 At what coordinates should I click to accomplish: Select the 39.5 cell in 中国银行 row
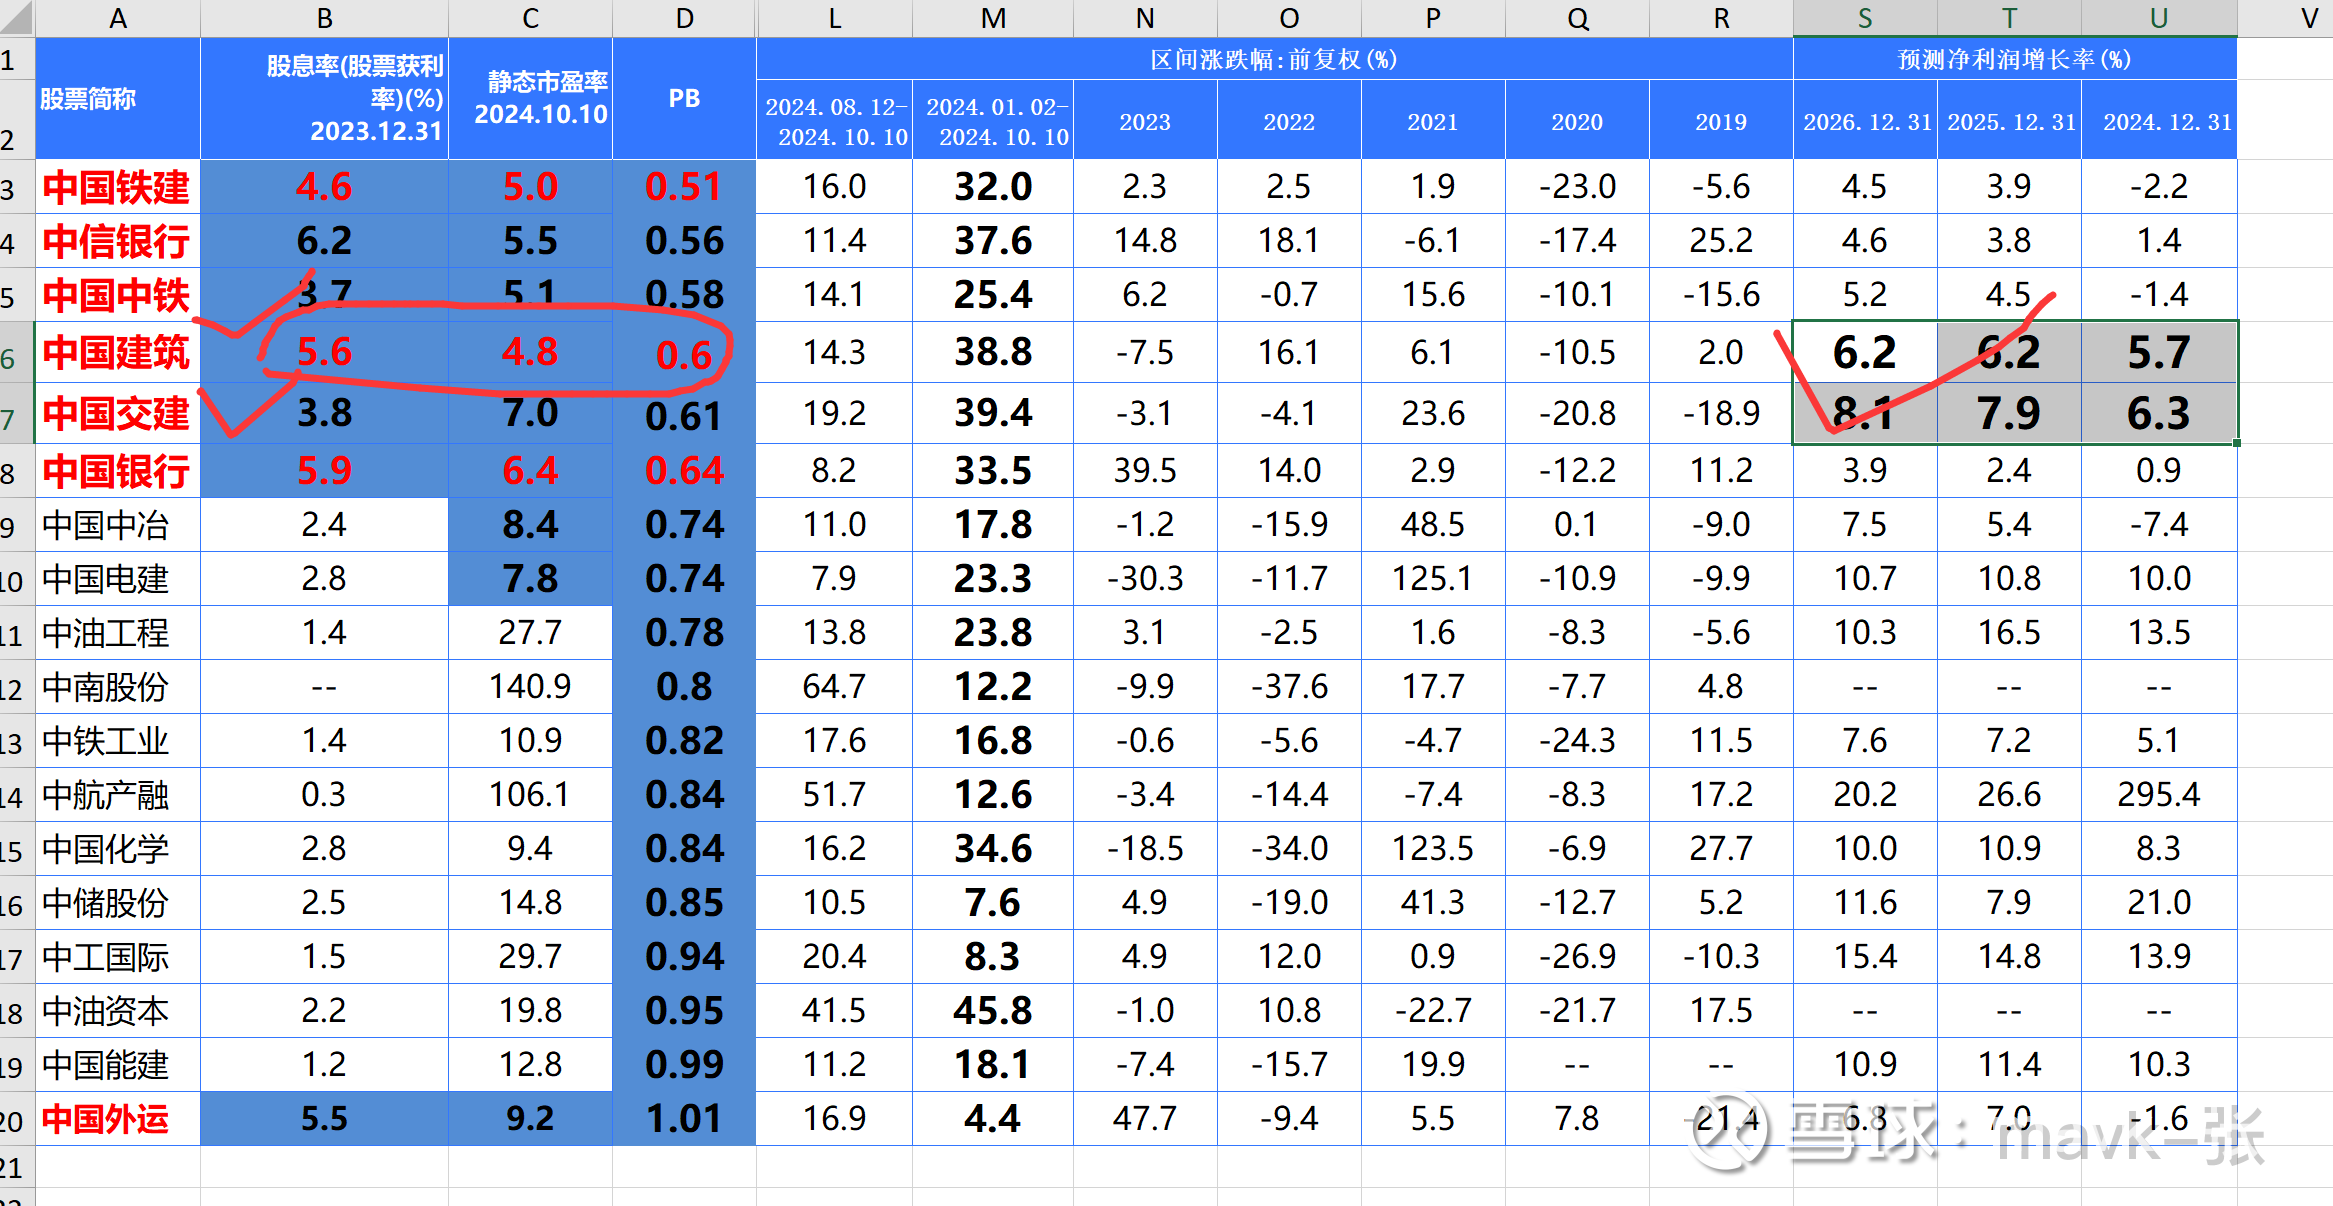coord(1145,471)
